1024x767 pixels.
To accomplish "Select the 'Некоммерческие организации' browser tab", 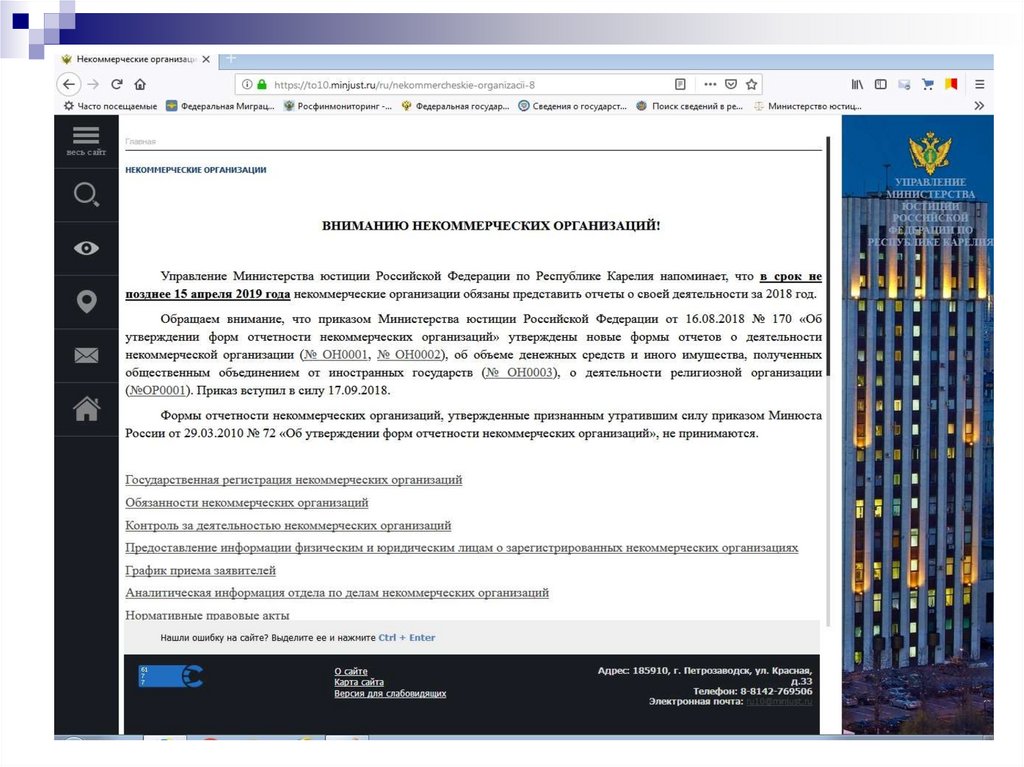I will tap(136, 59).
